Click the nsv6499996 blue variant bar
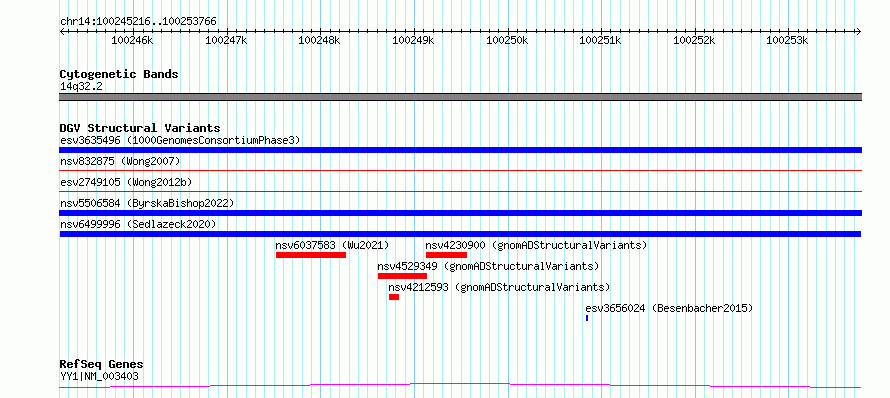The width and height of the screenshot is (890, 398). (x=460, y=234)
